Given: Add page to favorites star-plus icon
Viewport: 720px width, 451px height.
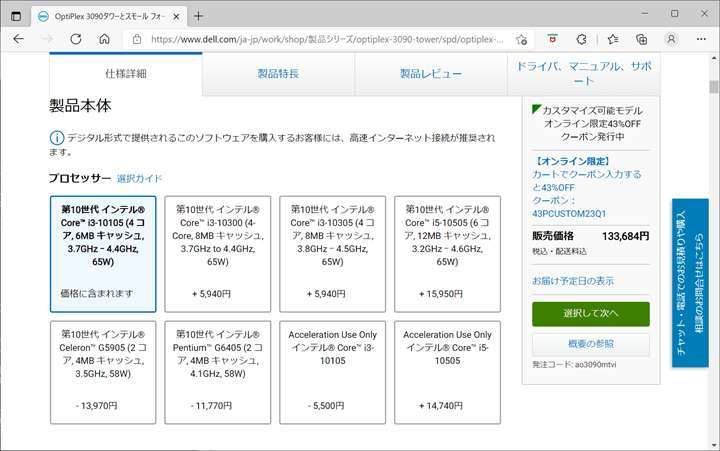Looking at the screenshot, I should (x=521, y=39).
